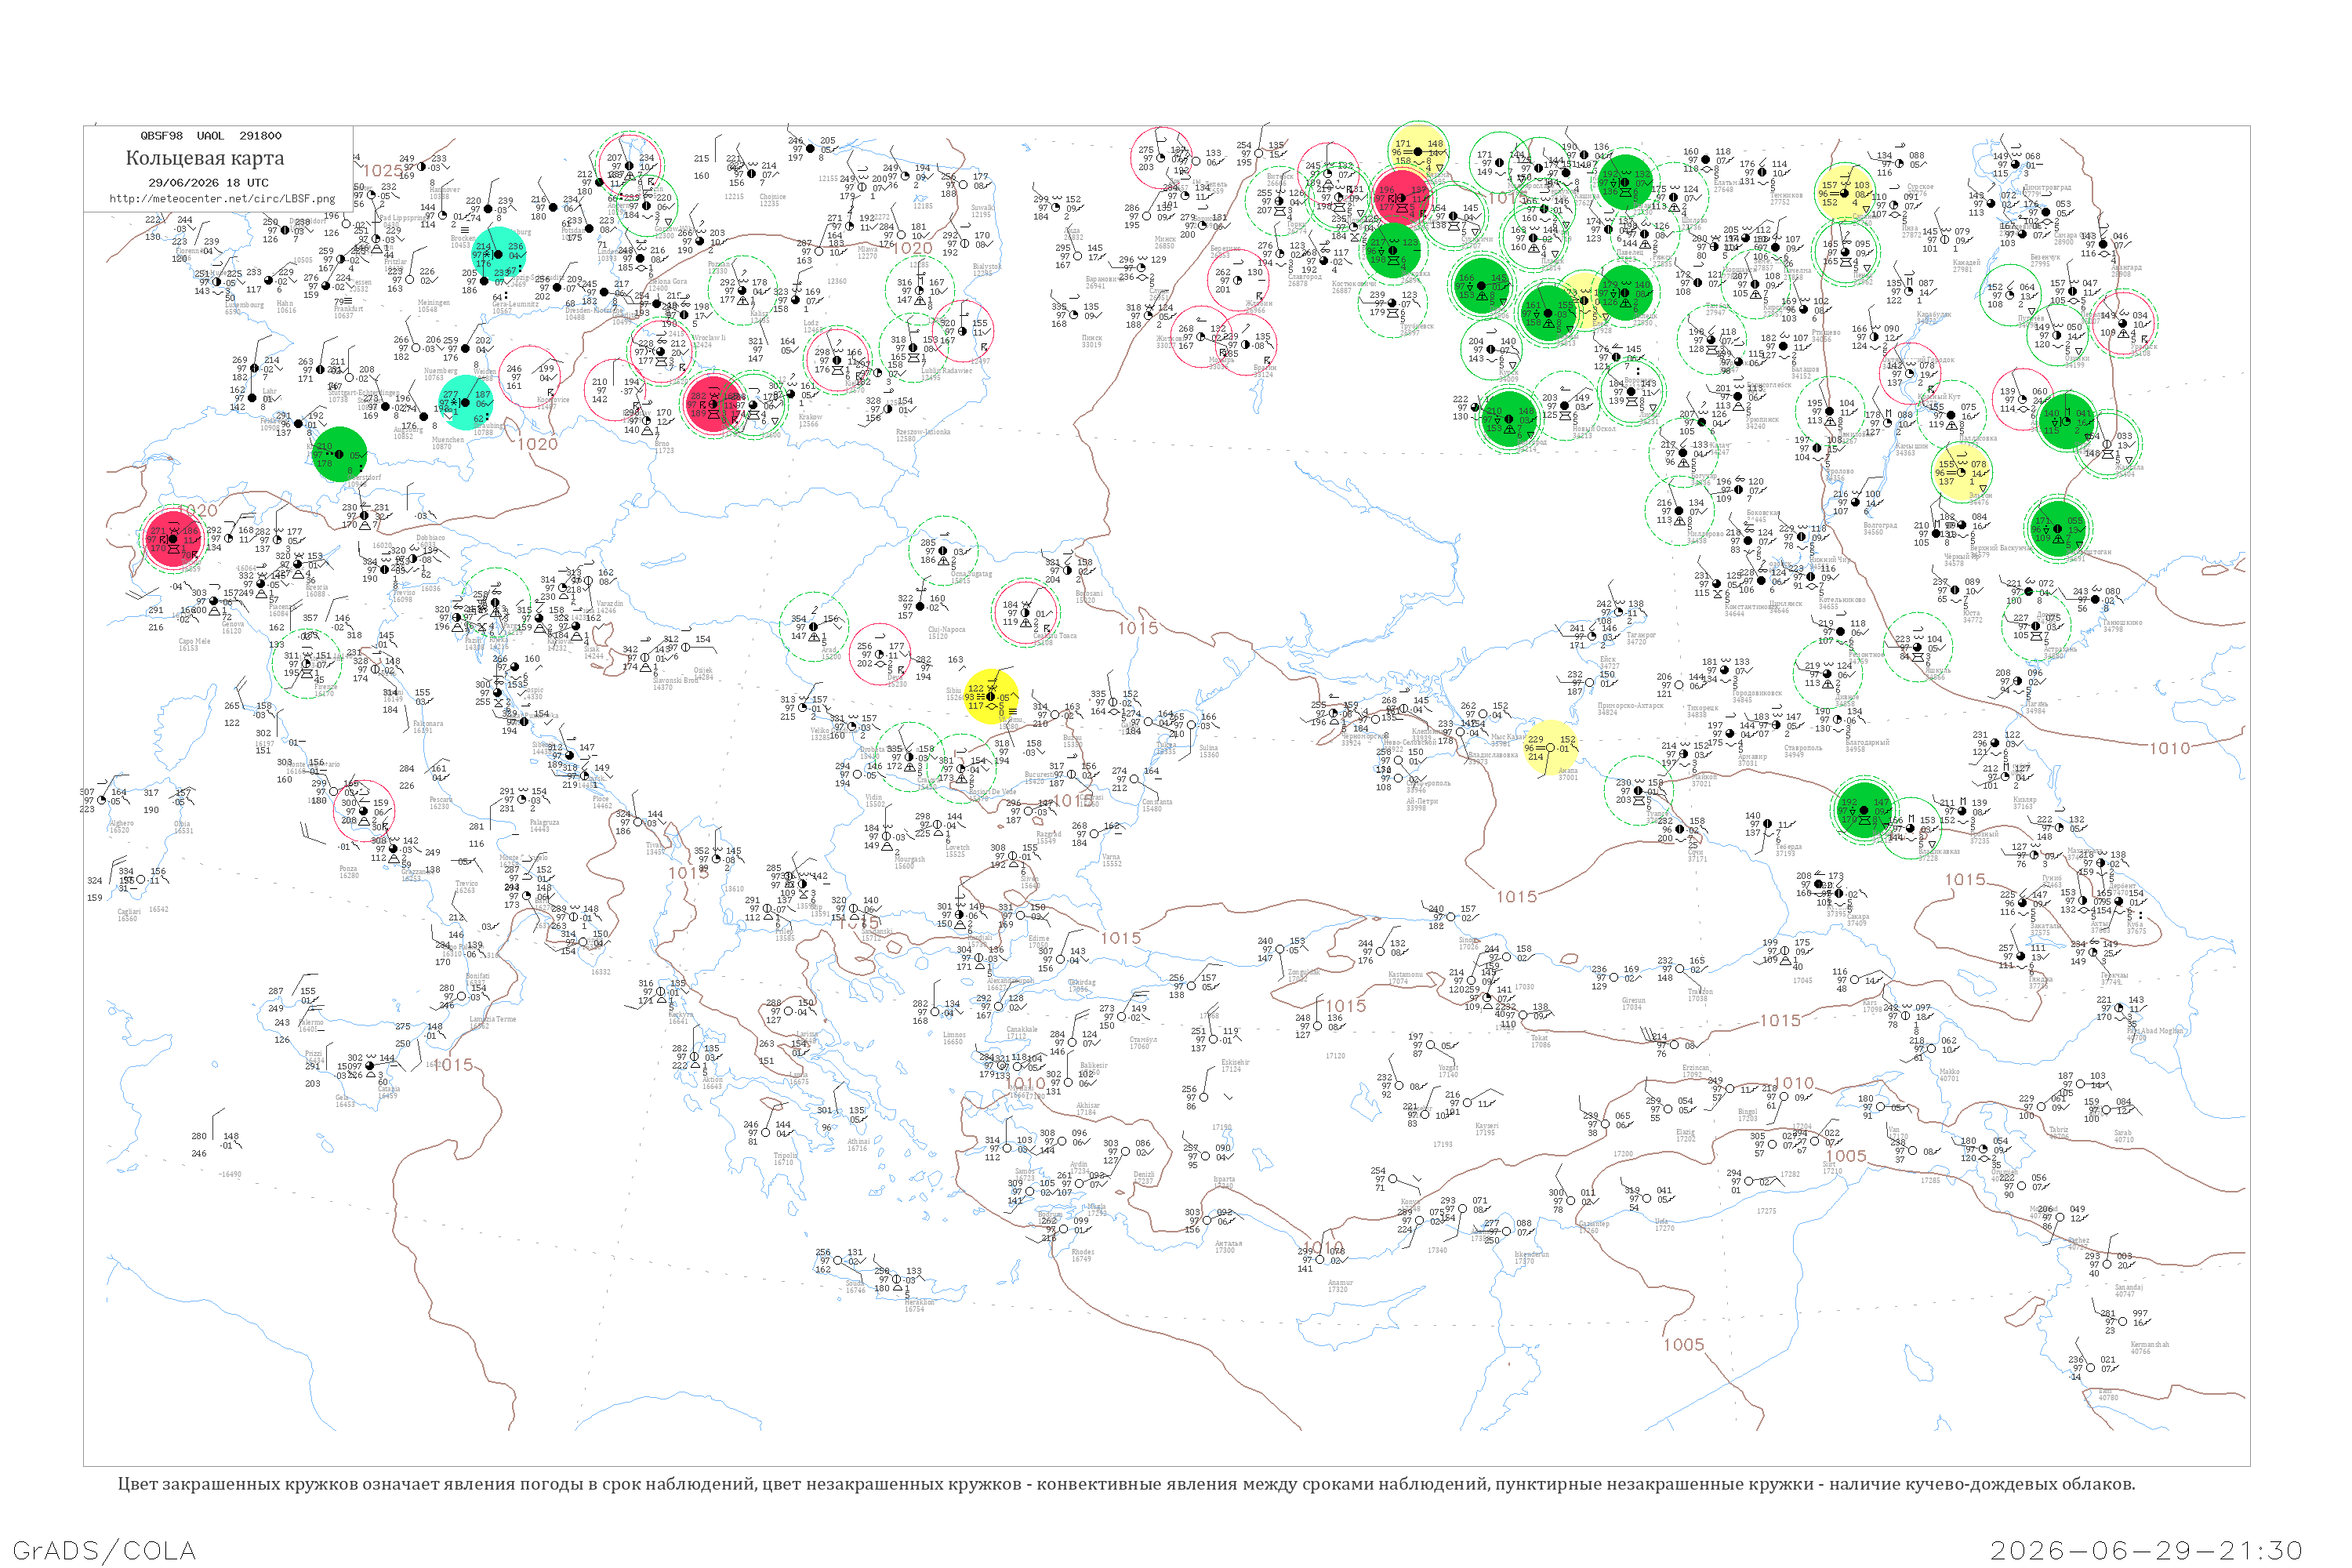Click the "Новый Оскол 34213" station label
2352x1568 pixels.
[x=1594, y=432]
